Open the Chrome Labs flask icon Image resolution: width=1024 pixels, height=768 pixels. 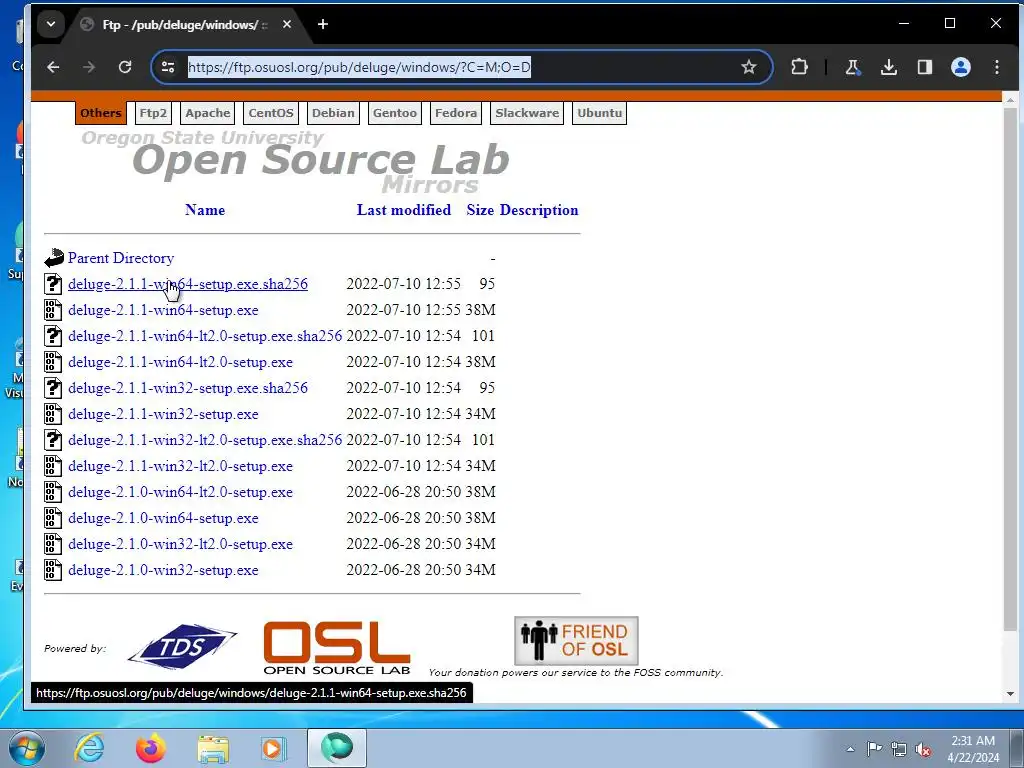[852, 67]
